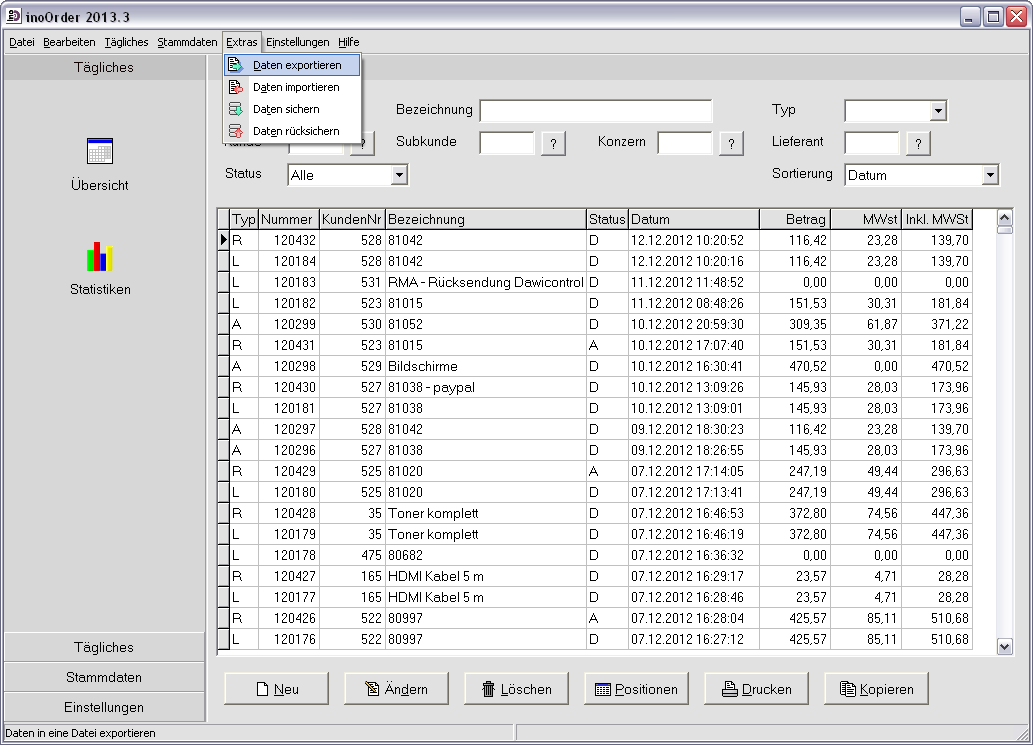The height and width of the screenshot is (745, 1033).
Task: Click the Drucken button
Action: coord(756,689)
